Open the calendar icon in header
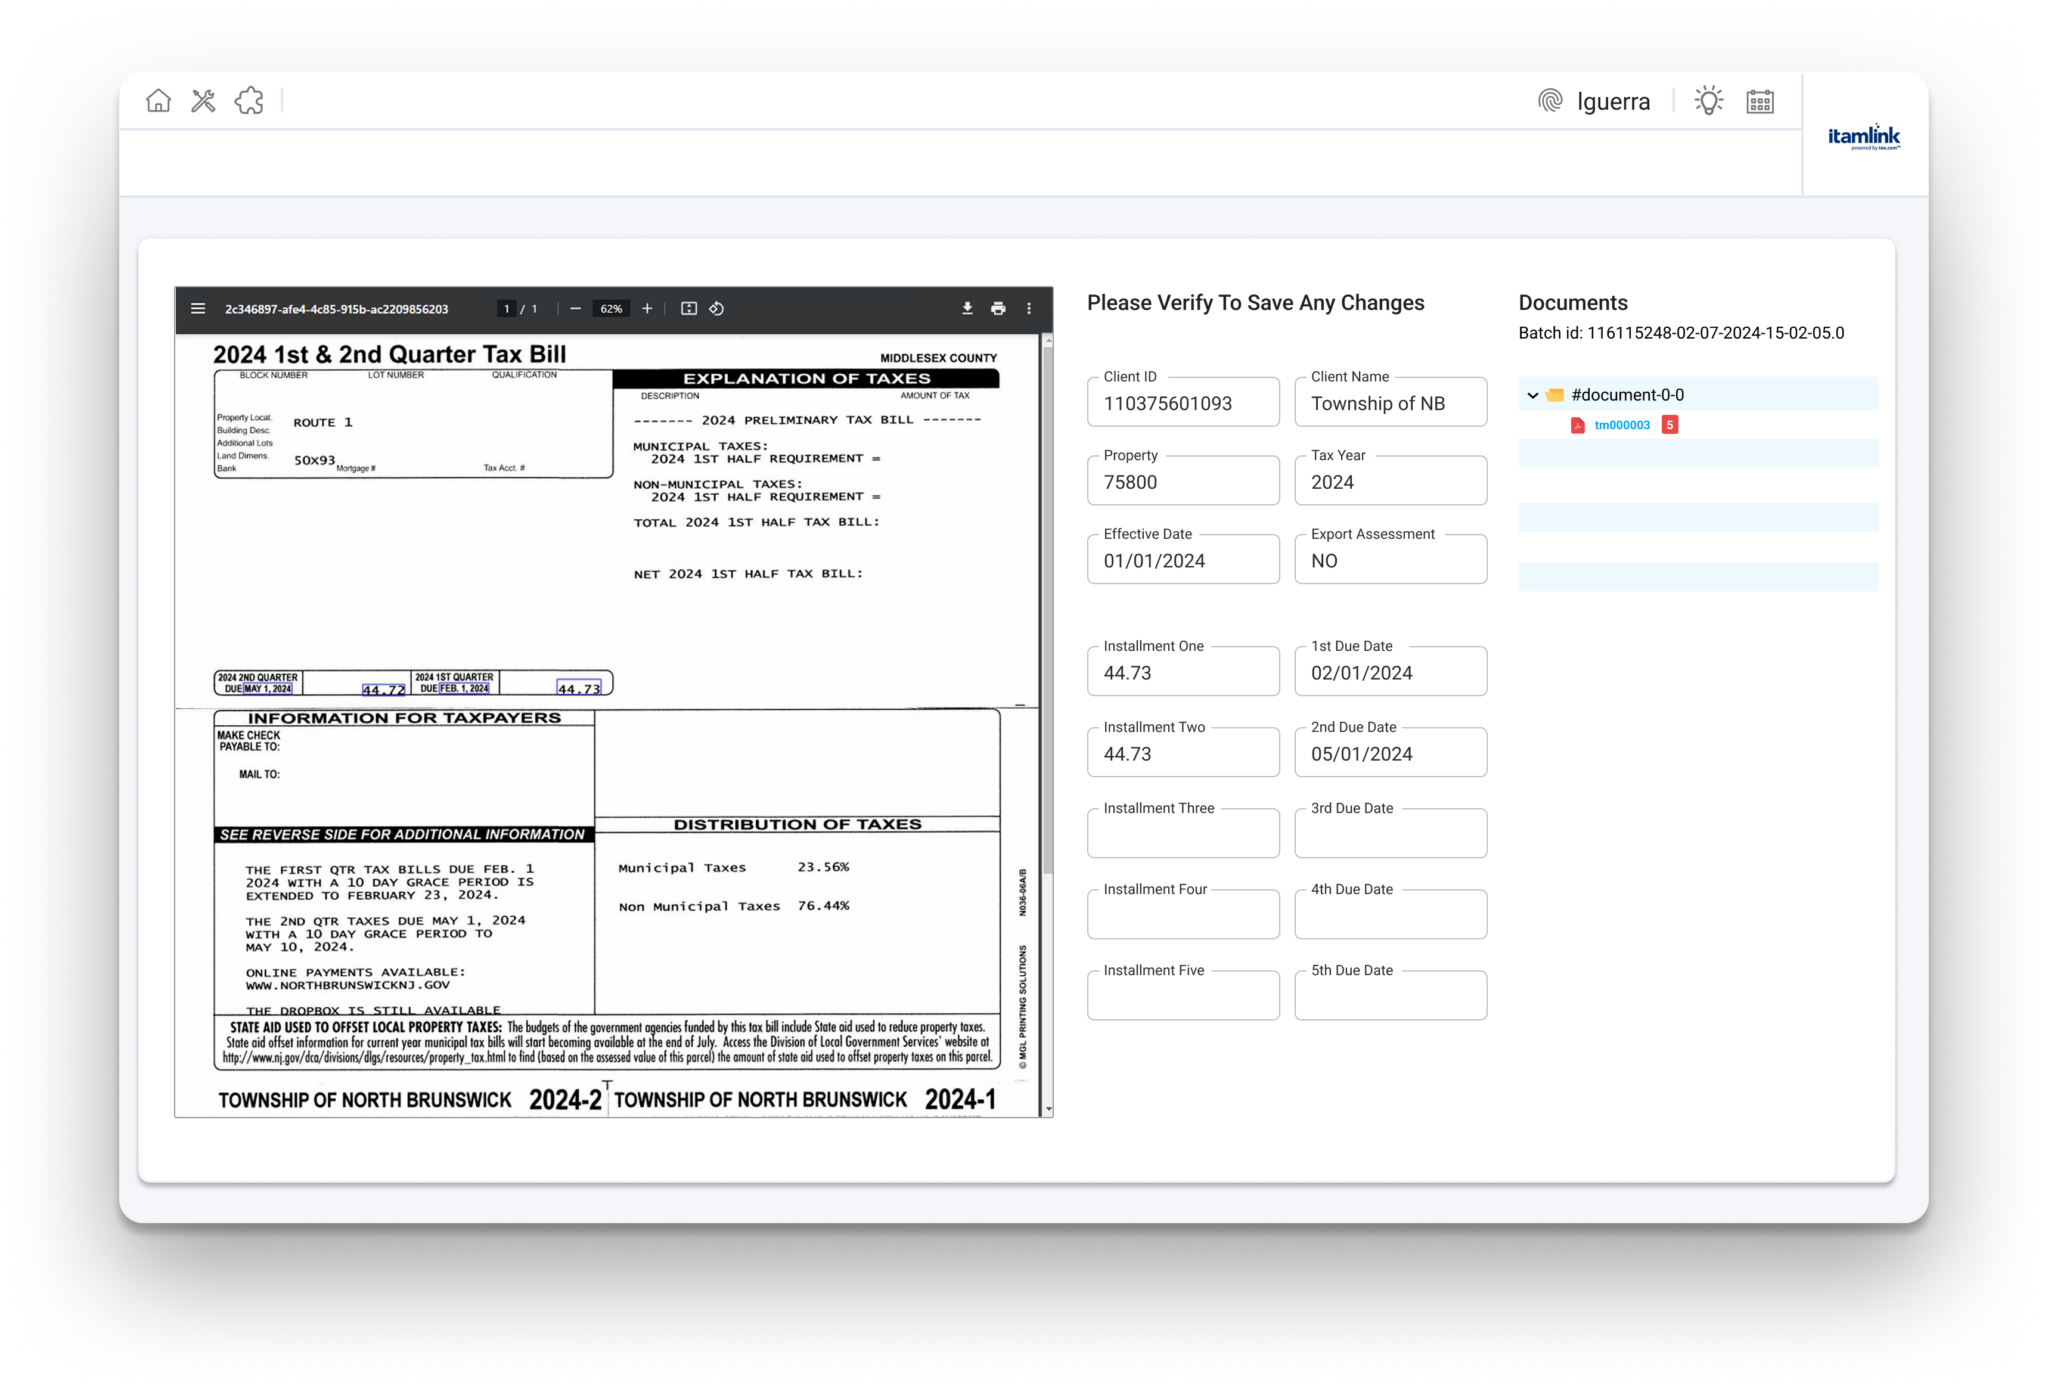 point(1760,101)
